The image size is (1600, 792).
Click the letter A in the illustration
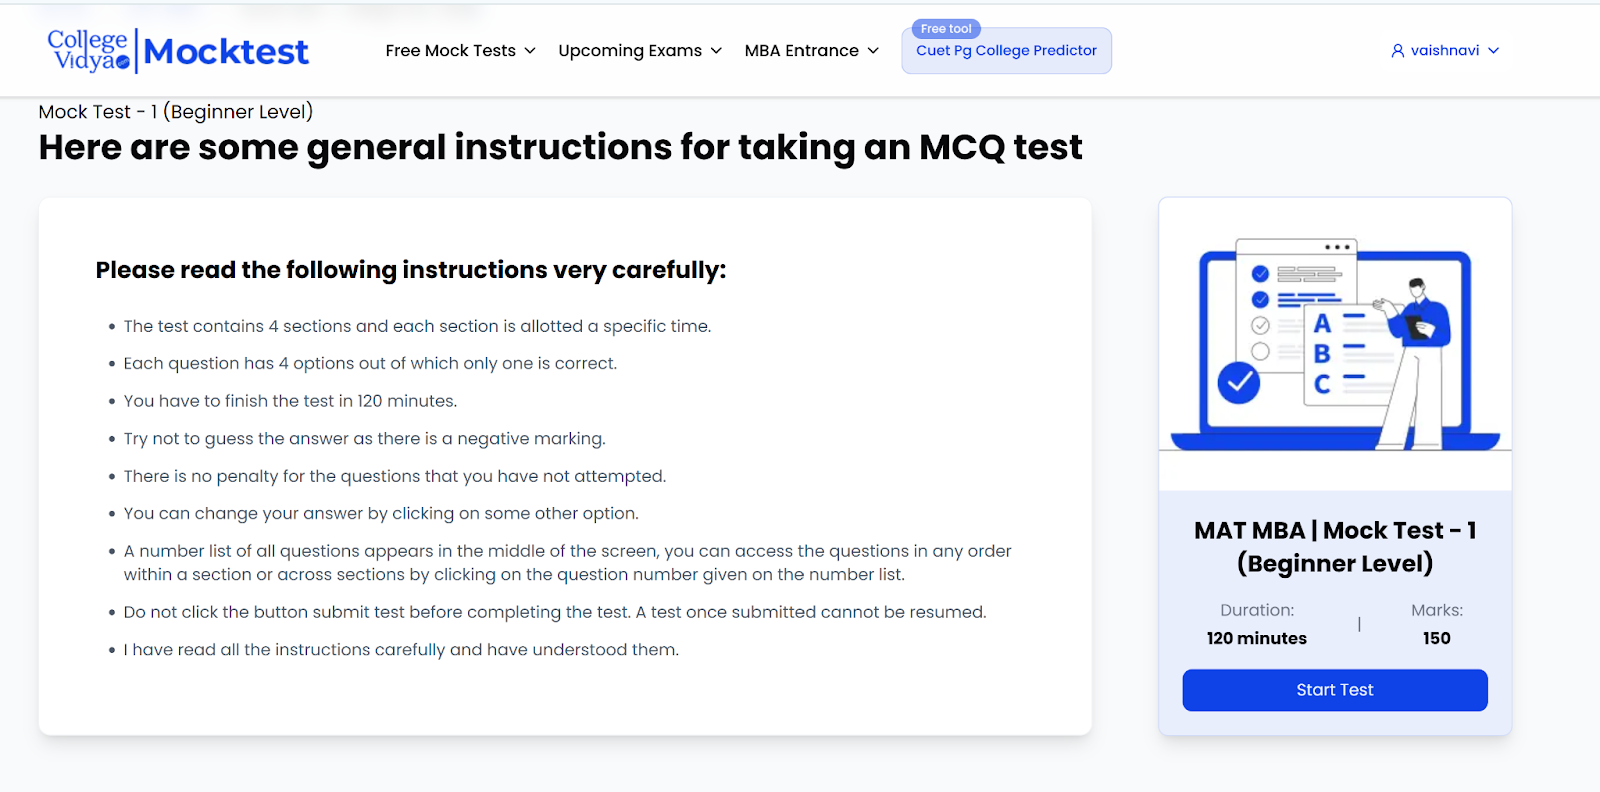[x=1322, y=324]
